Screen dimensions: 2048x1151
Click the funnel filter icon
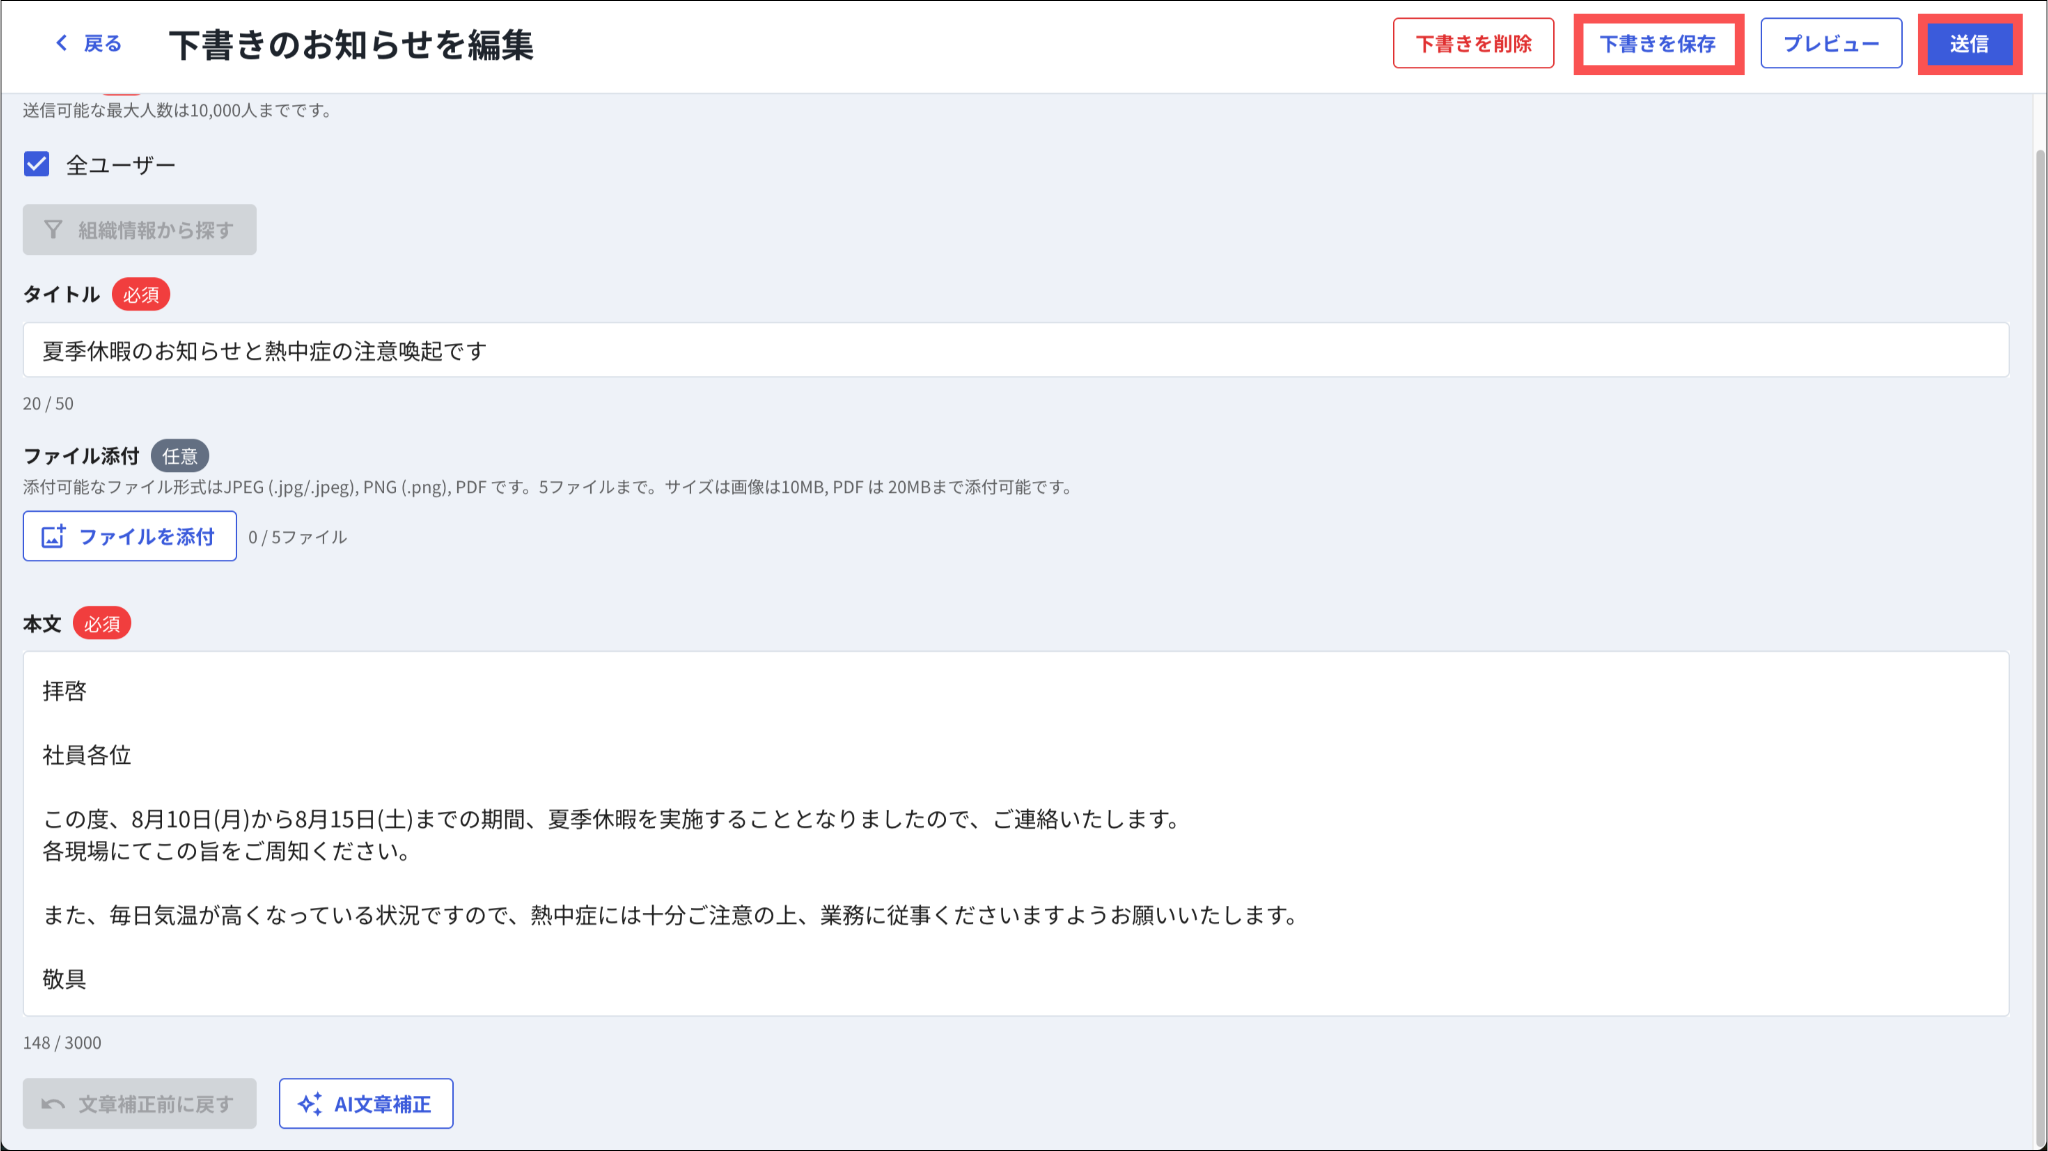click(x=53, y=230)
